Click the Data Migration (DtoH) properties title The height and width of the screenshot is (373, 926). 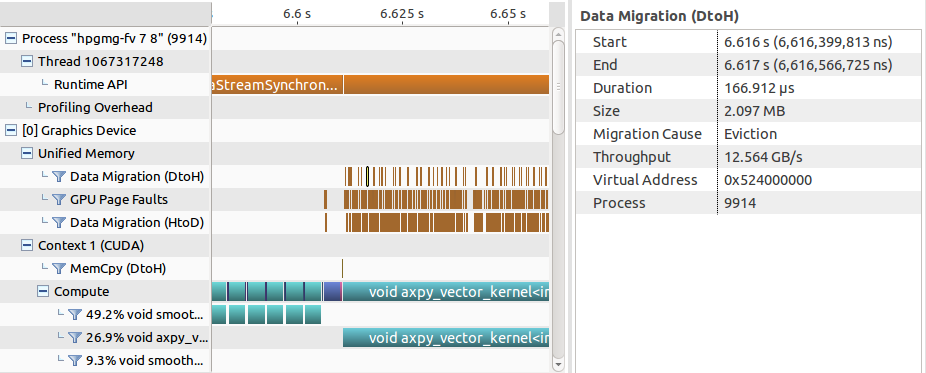(x=659, y=16)
